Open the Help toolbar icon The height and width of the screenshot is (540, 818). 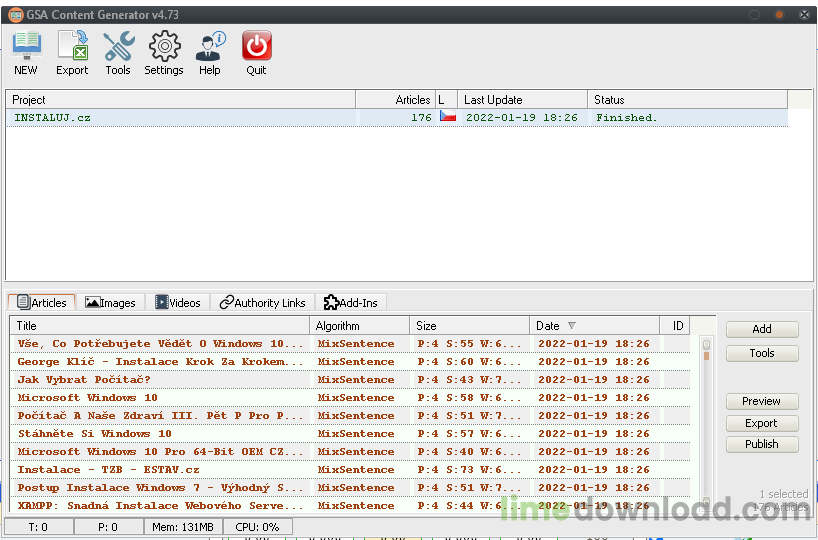[x=210, y=46]
